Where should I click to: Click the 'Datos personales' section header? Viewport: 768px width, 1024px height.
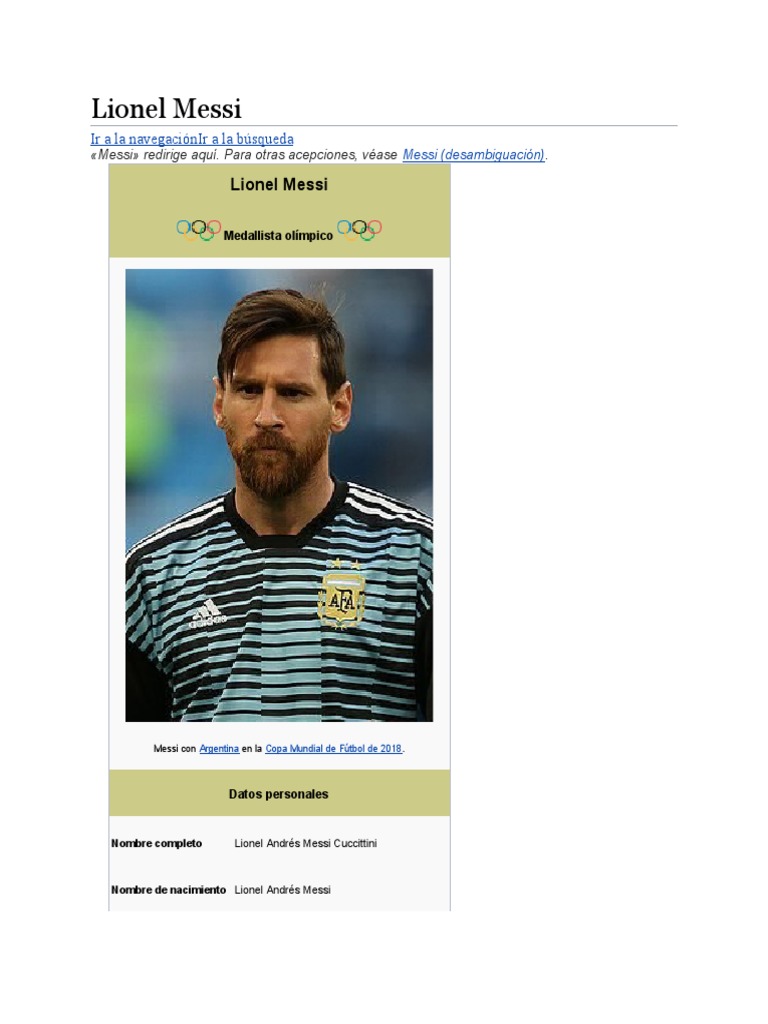point(278,794)
